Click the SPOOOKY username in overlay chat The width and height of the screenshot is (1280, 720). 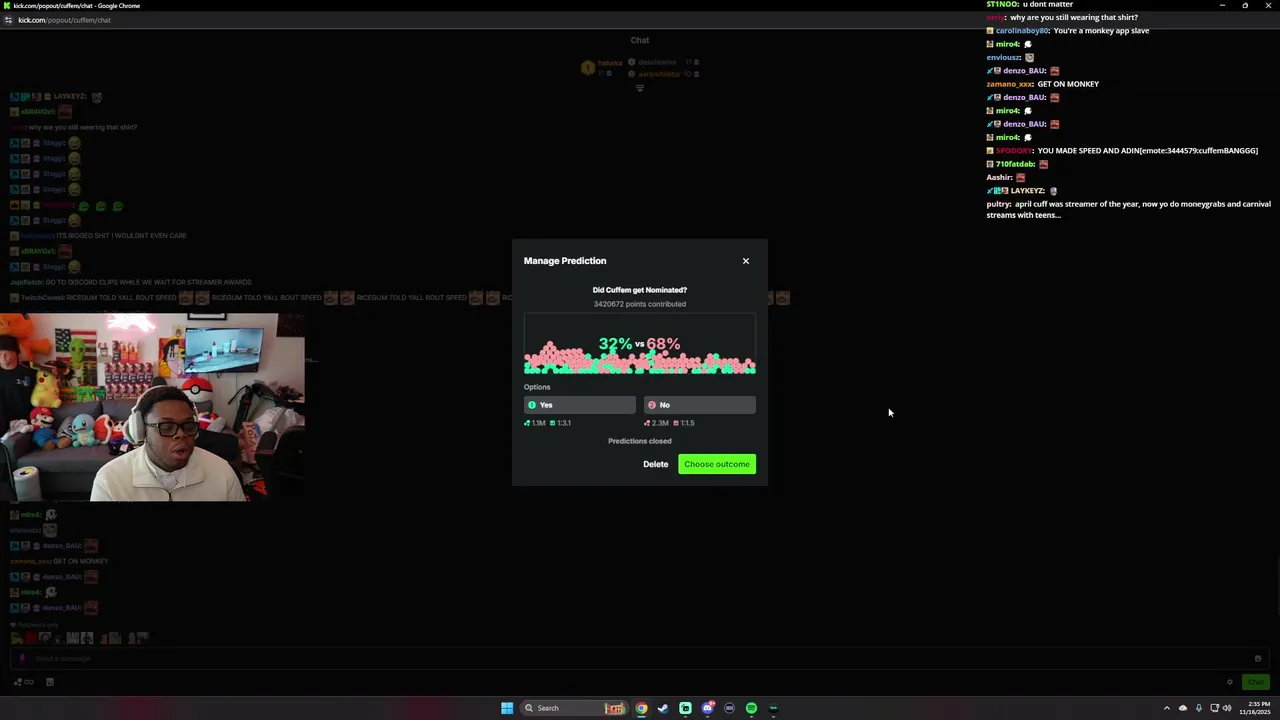1014,151
